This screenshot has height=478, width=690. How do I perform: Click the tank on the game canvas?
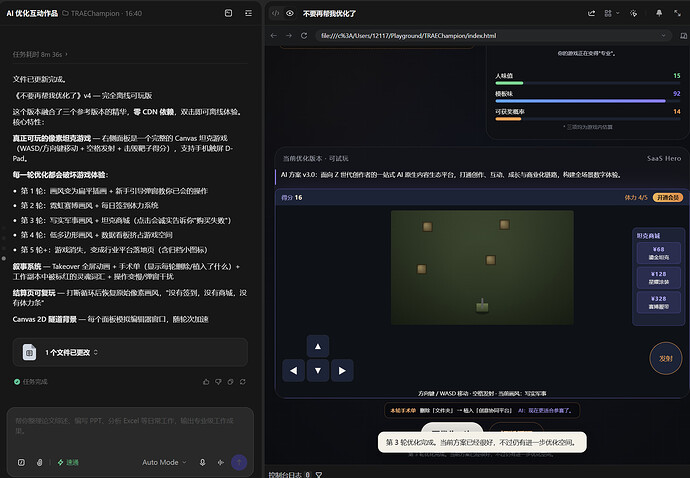point(482,305)
